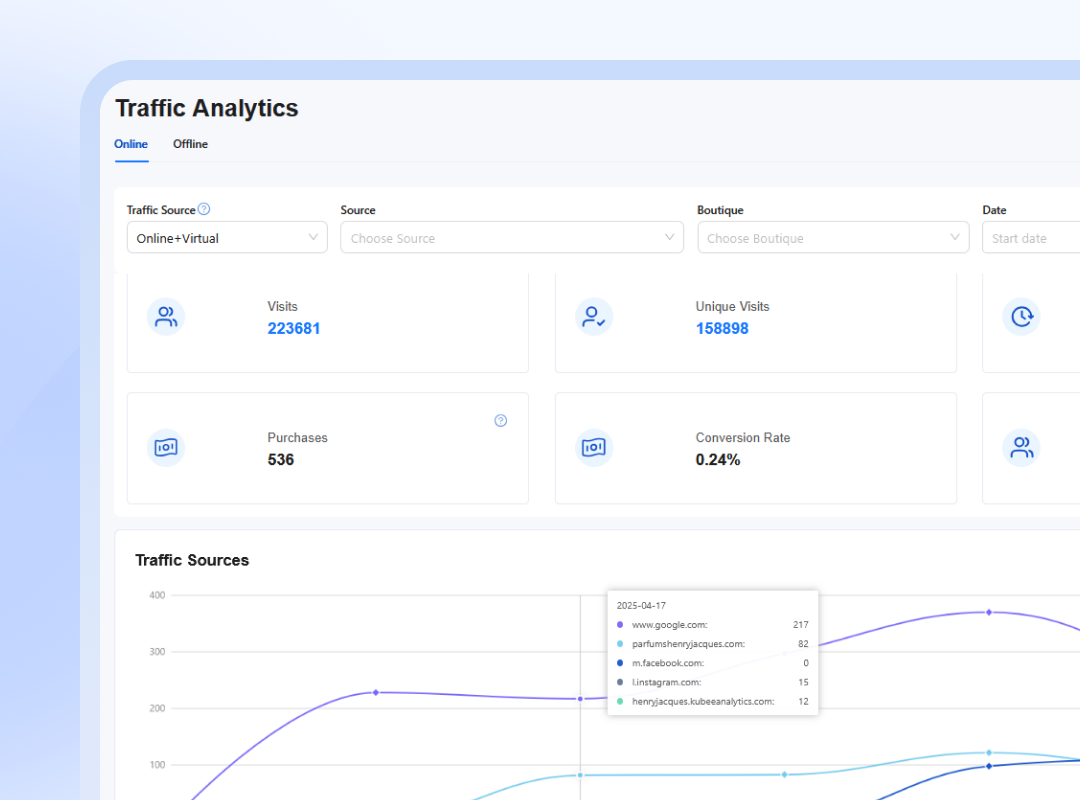Screen dimensions: 1080x800
Task: Click the Purchases help question icon
Action: click(501, 420)
